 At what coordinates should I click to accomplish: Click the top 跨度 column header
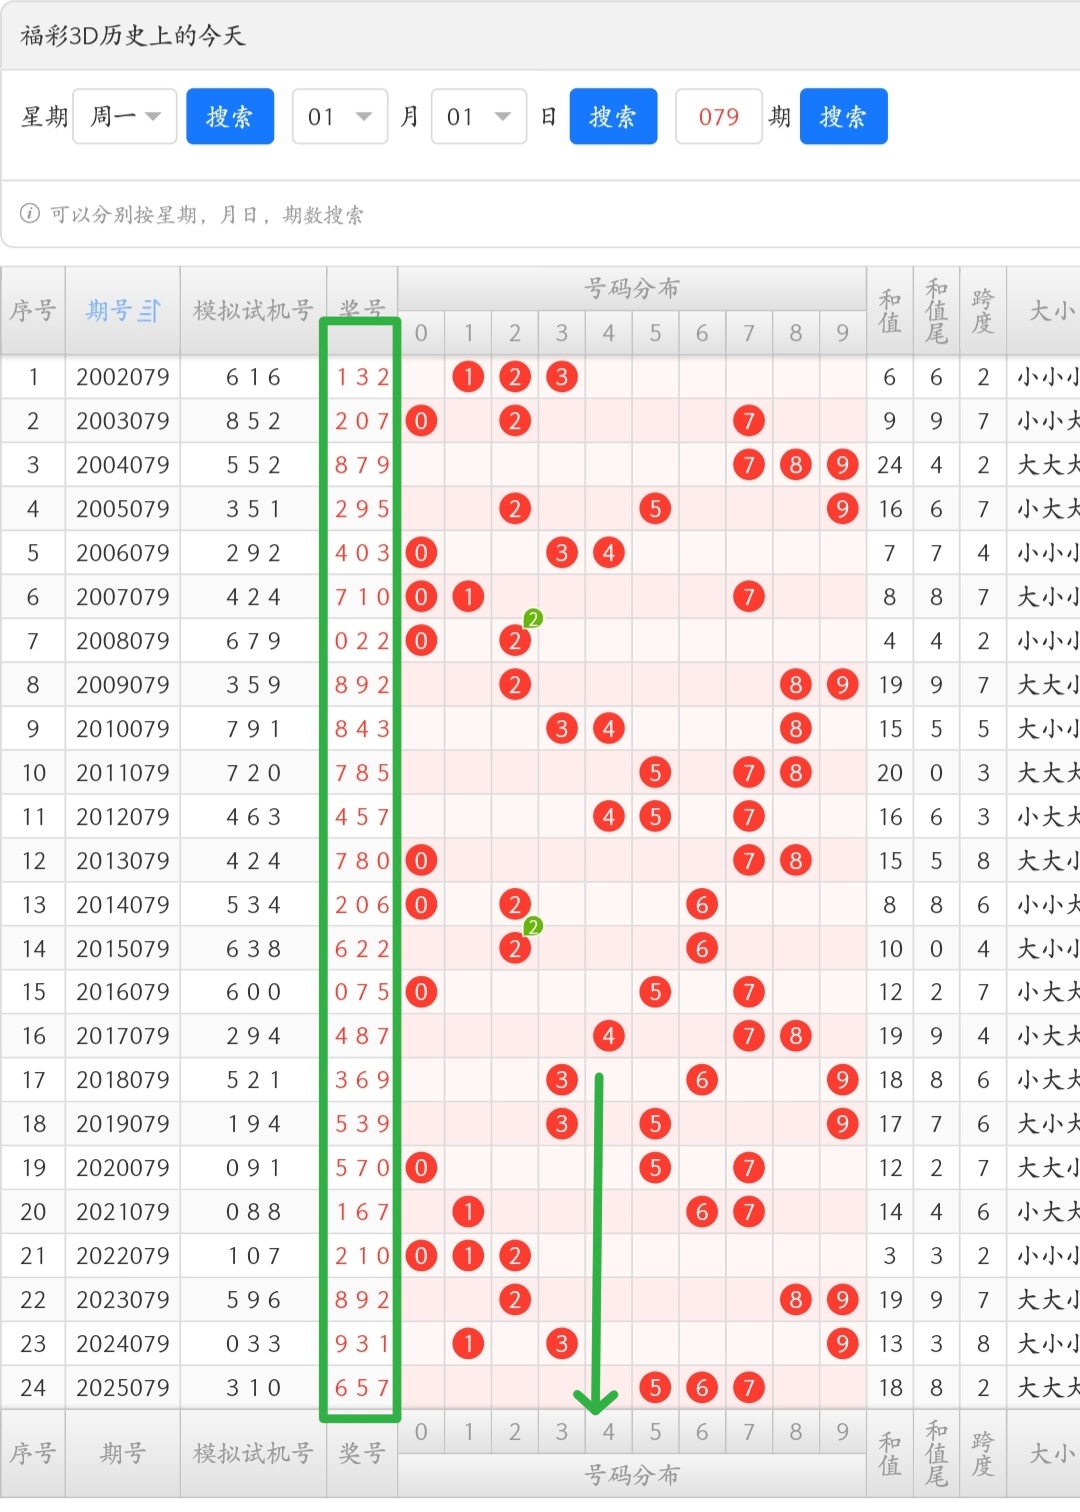pos(983,311)
